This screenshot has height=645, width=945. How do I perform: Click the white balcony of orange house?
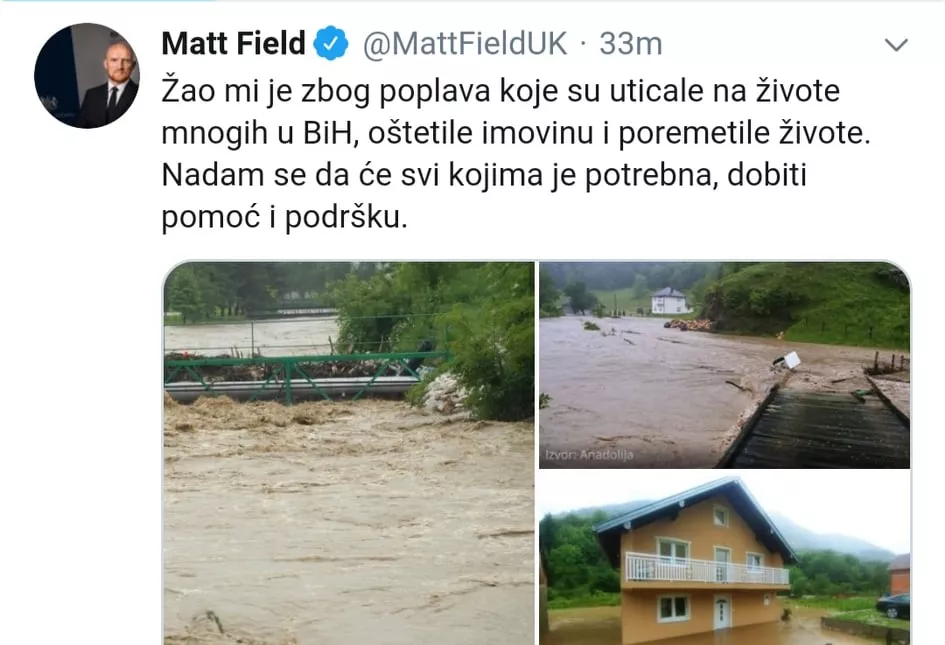pos(705,569)
